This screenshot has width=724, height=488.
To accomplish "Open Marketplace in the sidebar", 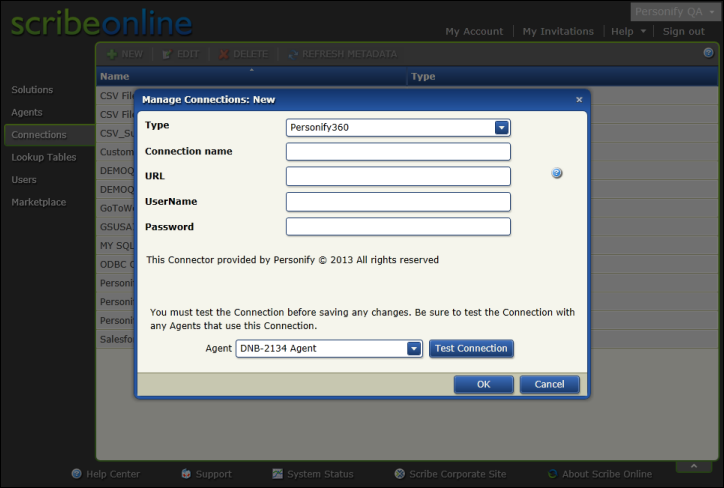I will pos(39,202).
